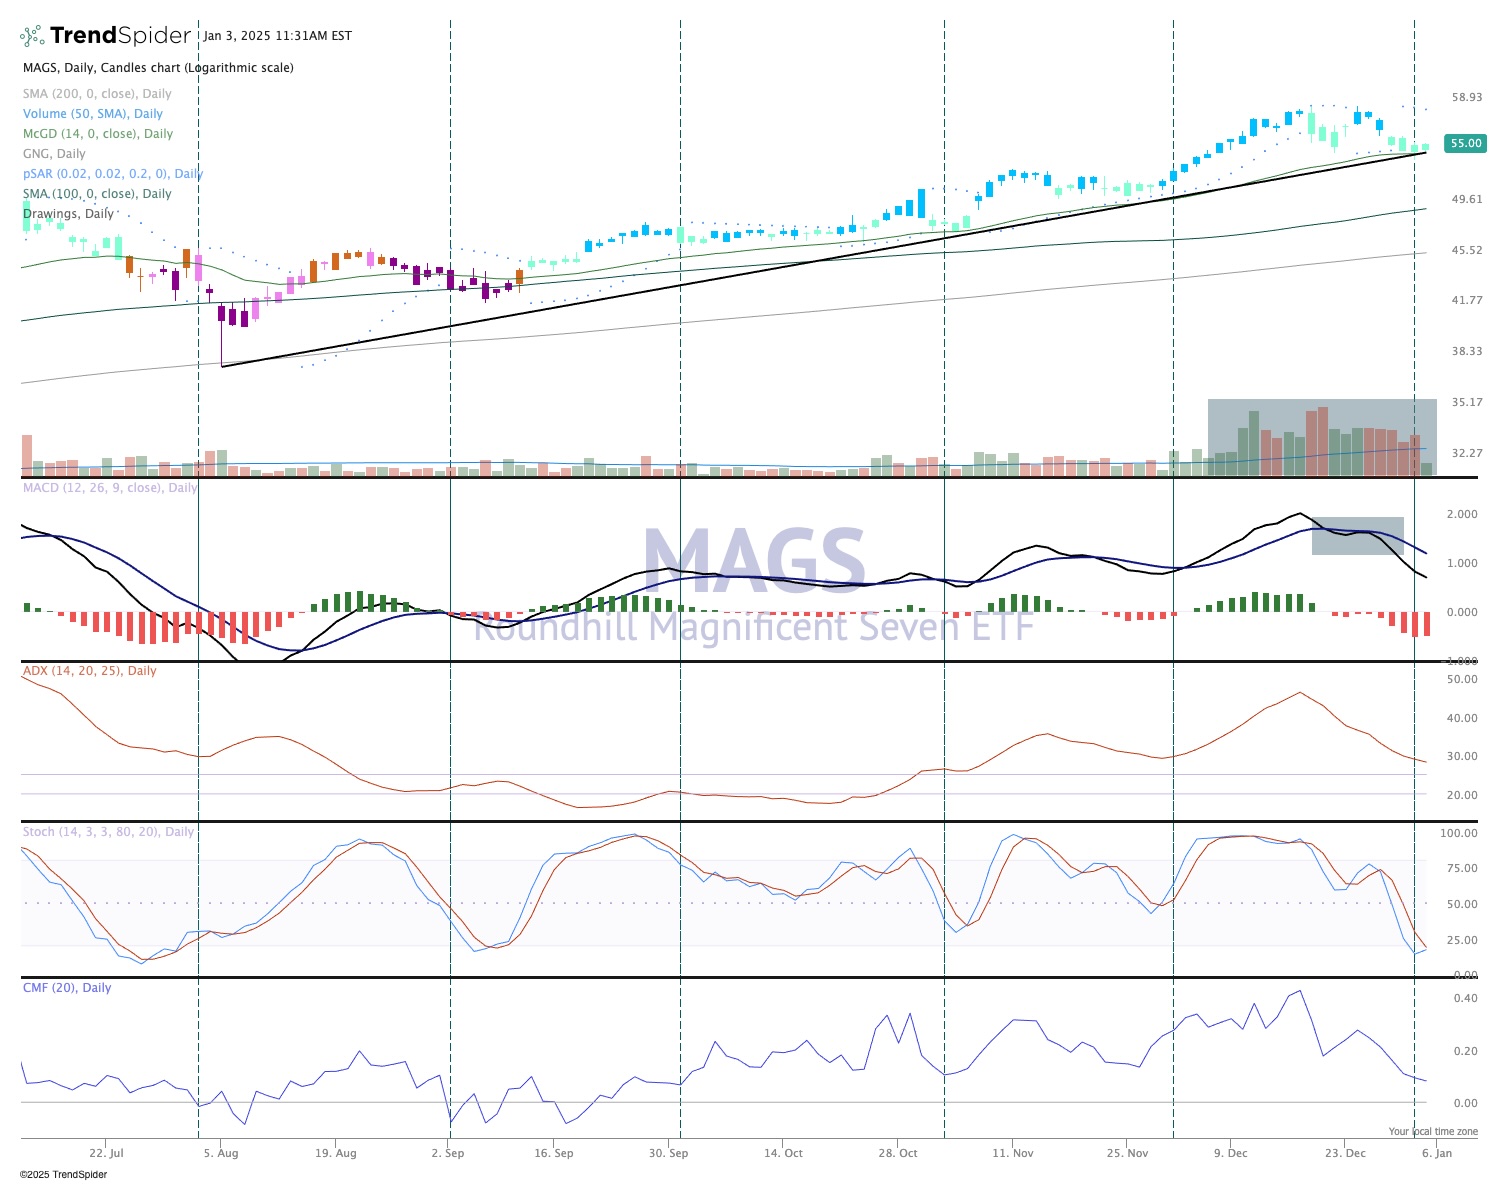Open the MACD (12, 26, 9, close) settings label
The height and width of the screenshot is (1184, 1508).
coord(110,488)
